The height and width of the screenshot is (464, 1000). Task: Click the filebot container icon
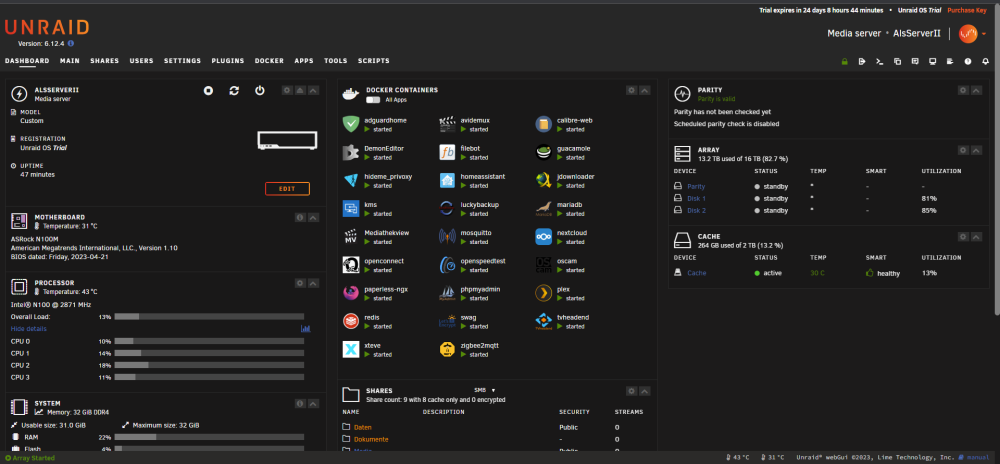point(447,152)
